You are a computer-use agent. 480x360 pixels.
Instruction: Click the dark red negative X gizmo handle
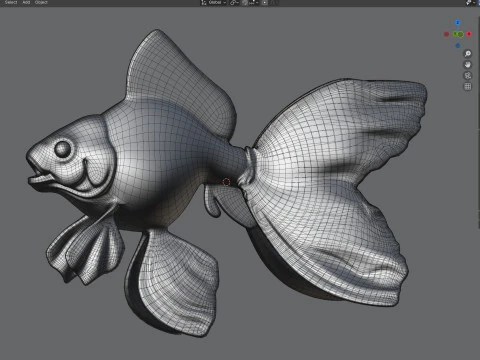[x=446, y=34]
